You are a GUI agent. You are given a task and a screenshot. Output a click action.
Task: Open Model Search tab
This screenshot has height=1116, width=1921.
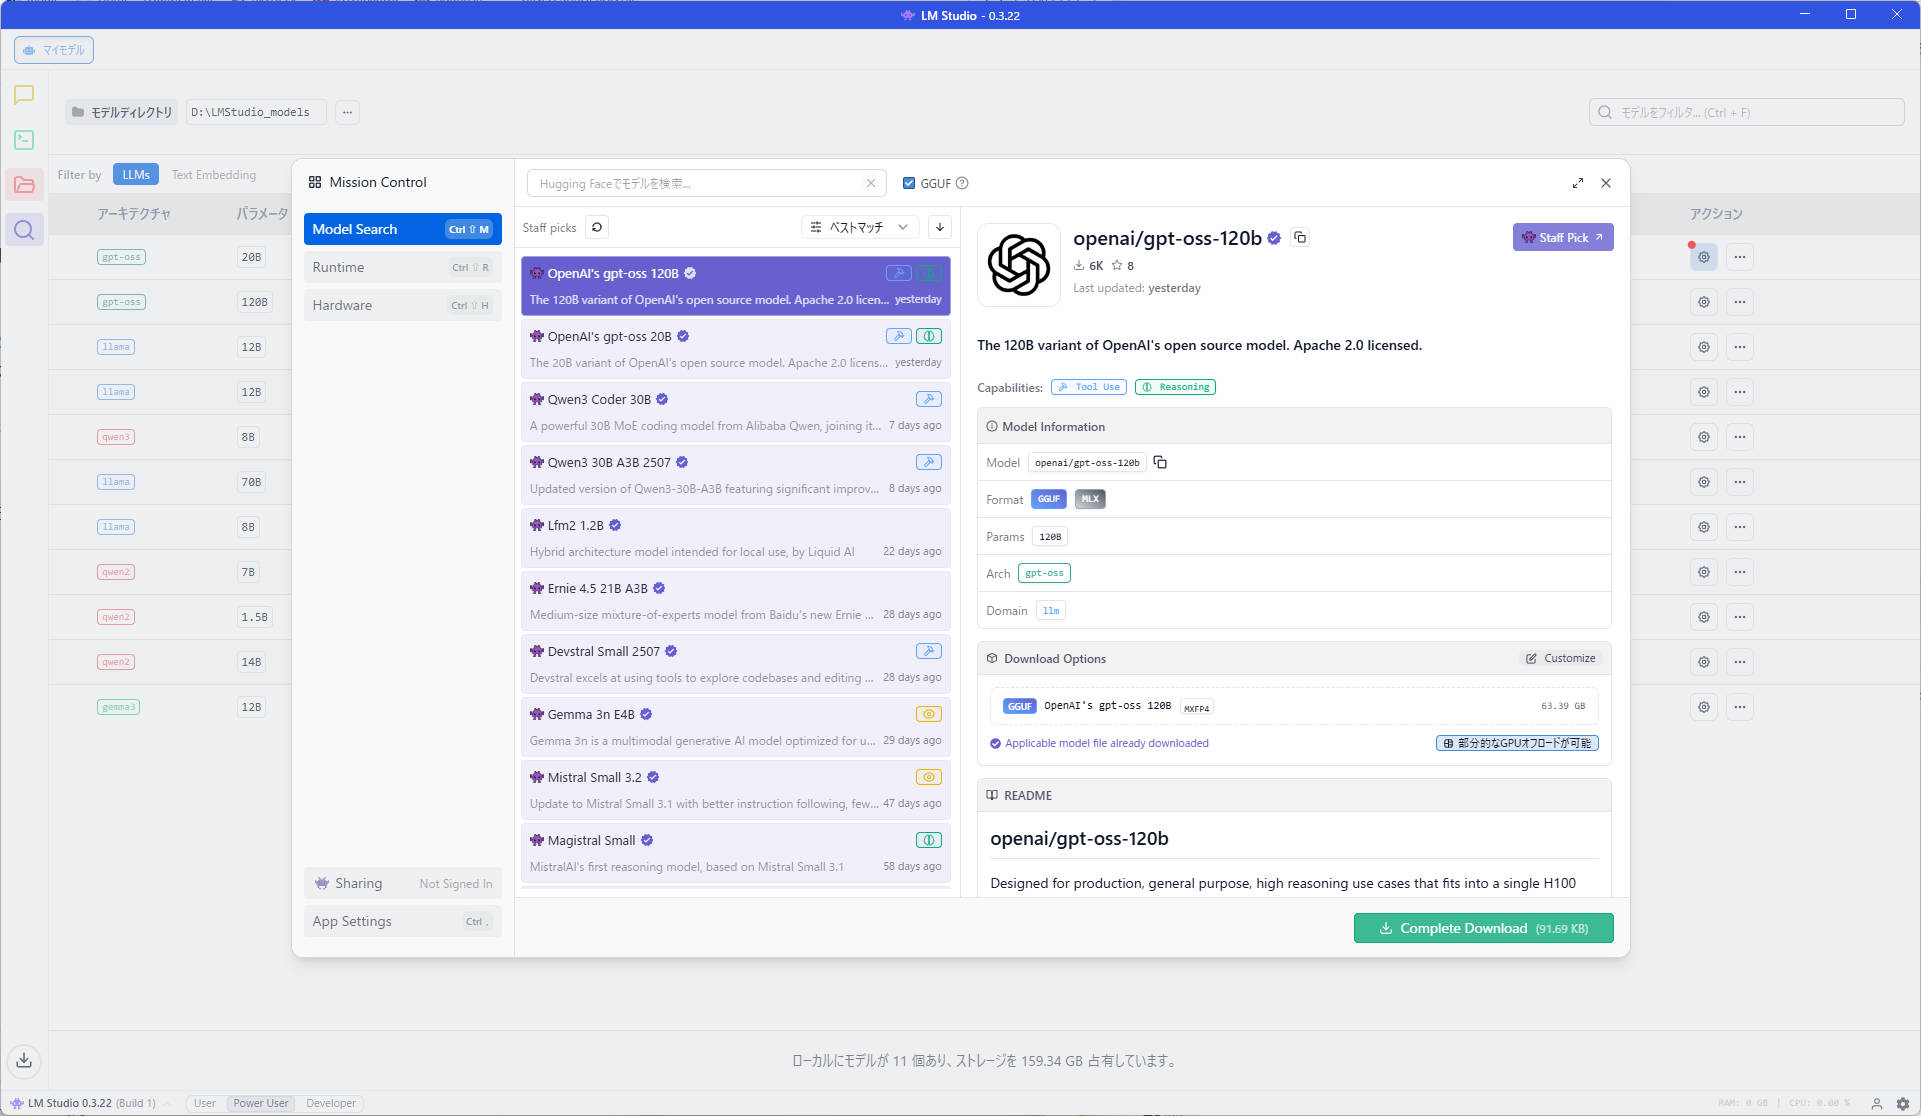tap(402, 229)
